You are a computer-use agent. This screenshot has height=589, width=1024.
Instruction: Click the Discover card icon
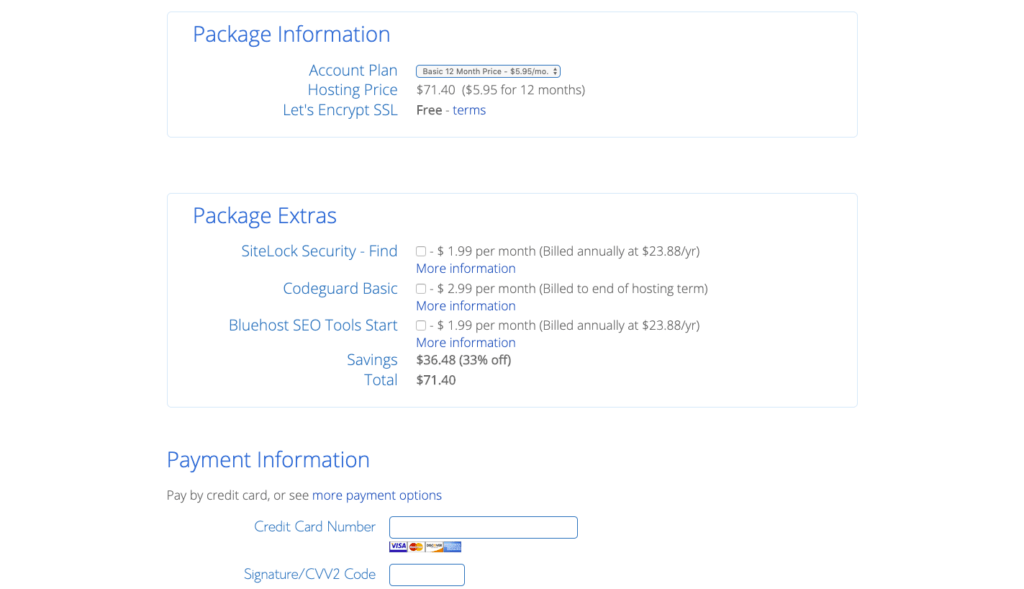(434, 547)
